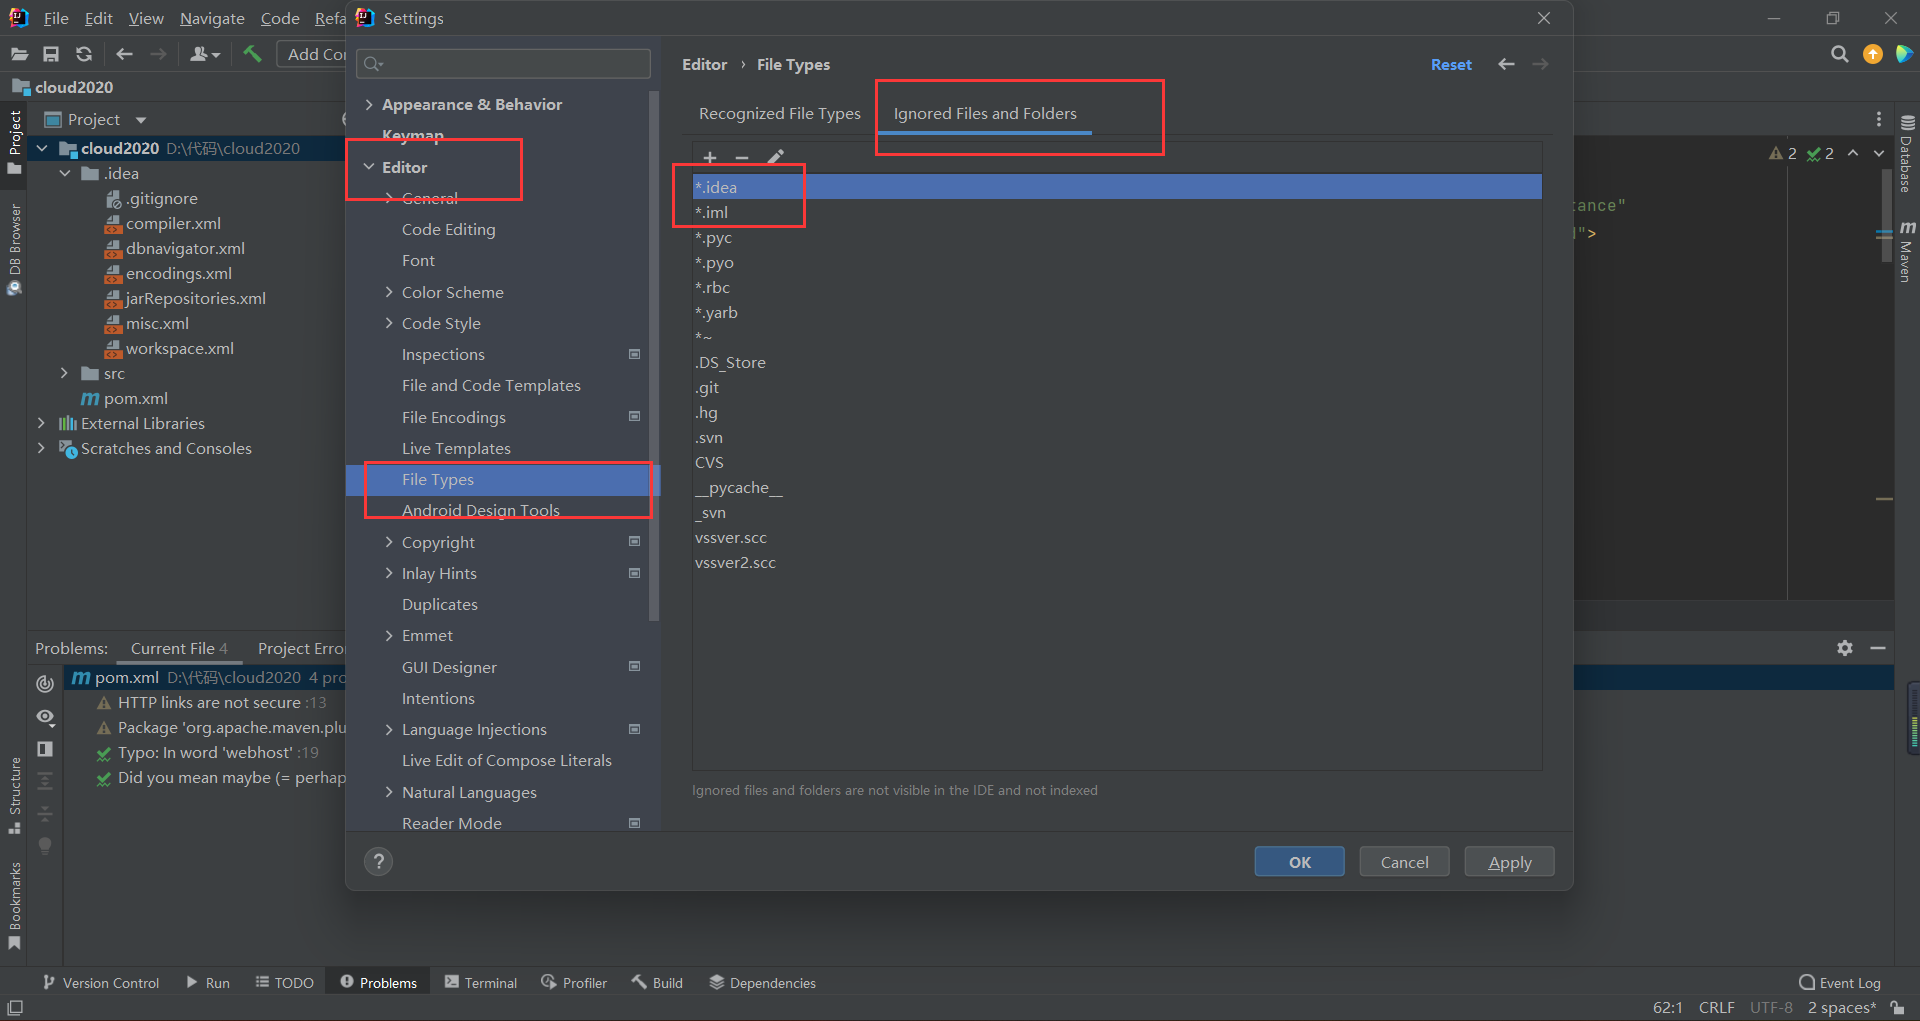Select Inspections in settings tree
The width and height of the screenshot is (1920, 1021).
coord(443,354)
